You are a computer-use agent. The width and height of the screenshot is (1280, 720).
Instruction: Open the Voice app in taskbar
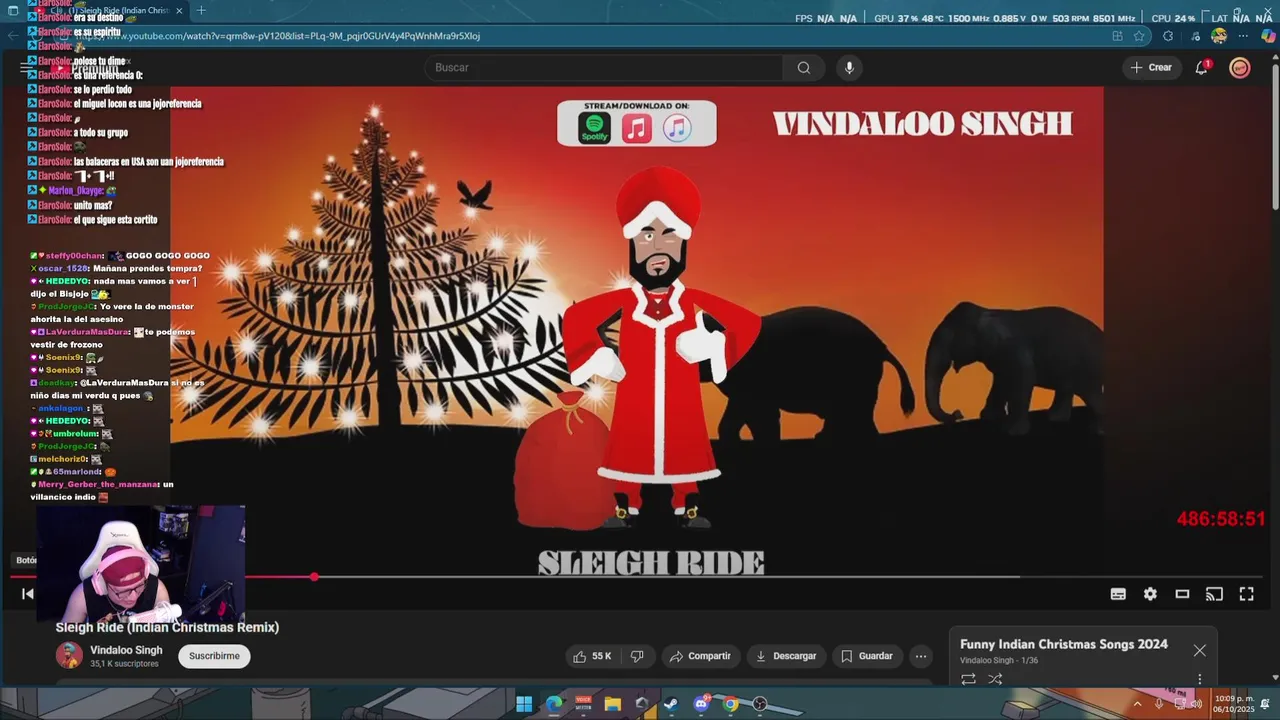583,704
